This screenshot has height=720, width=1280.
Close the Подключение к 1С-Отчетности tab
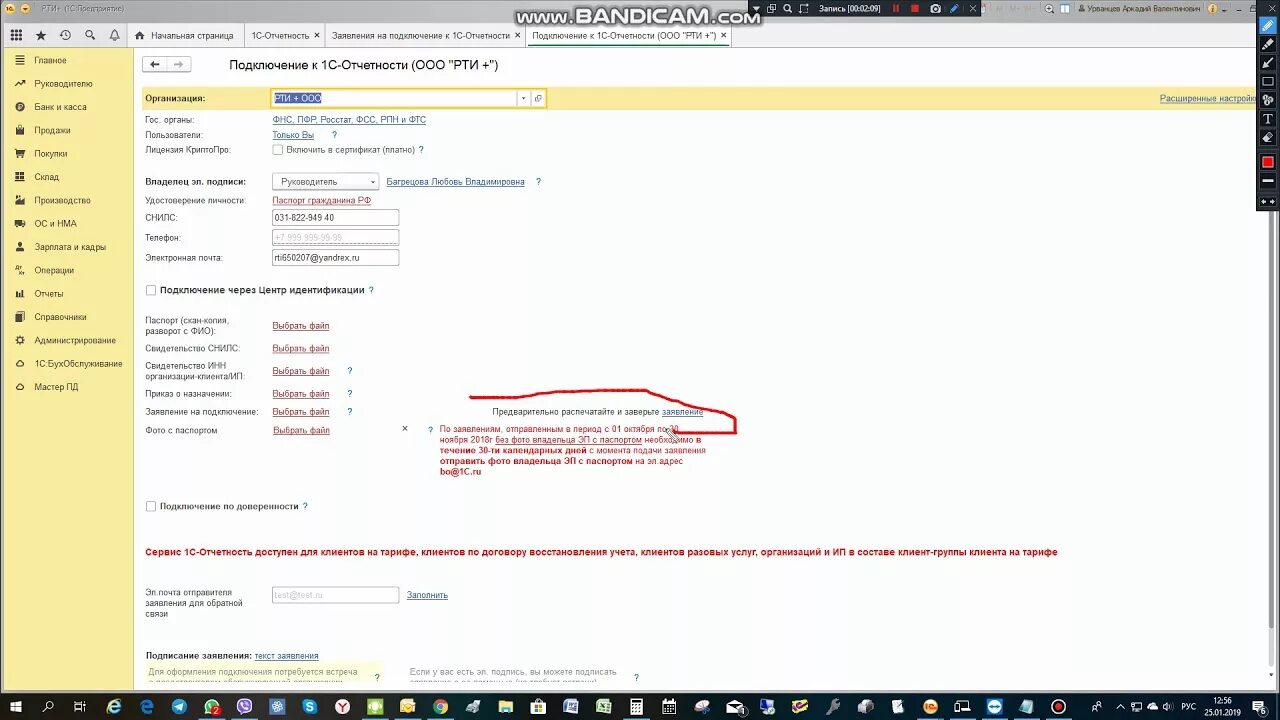point(724,35)
